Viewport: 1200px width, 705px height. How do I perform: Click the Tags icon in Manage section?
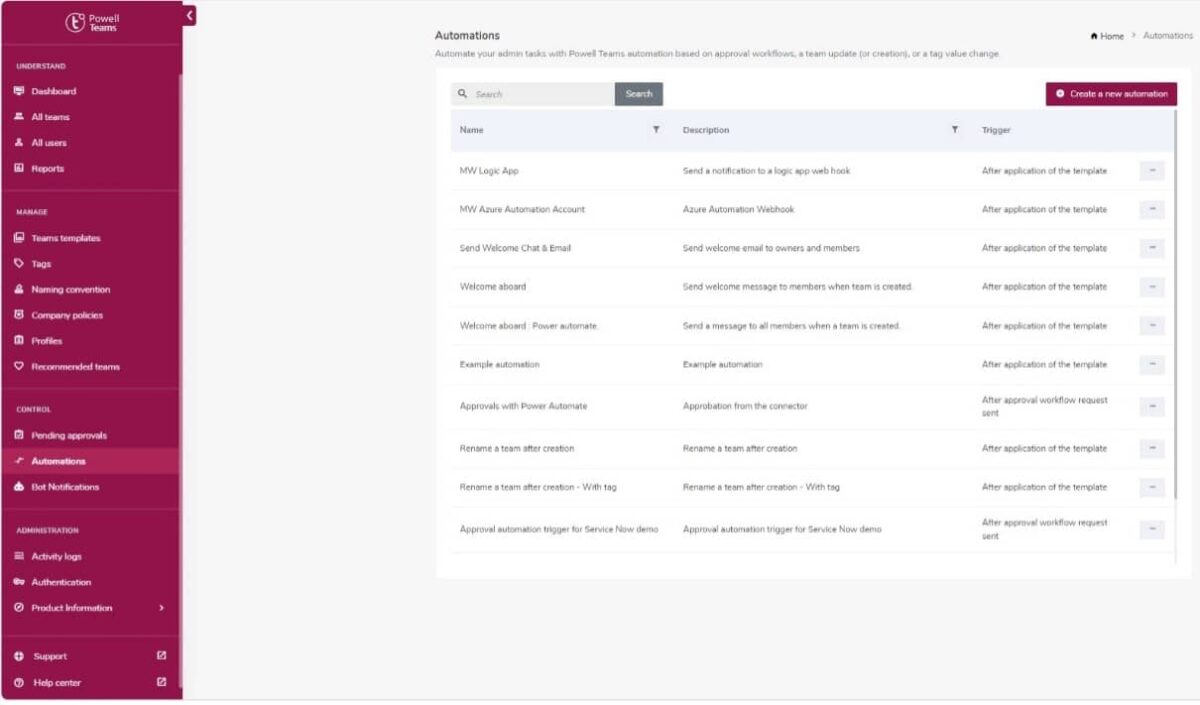click(19, 264)
